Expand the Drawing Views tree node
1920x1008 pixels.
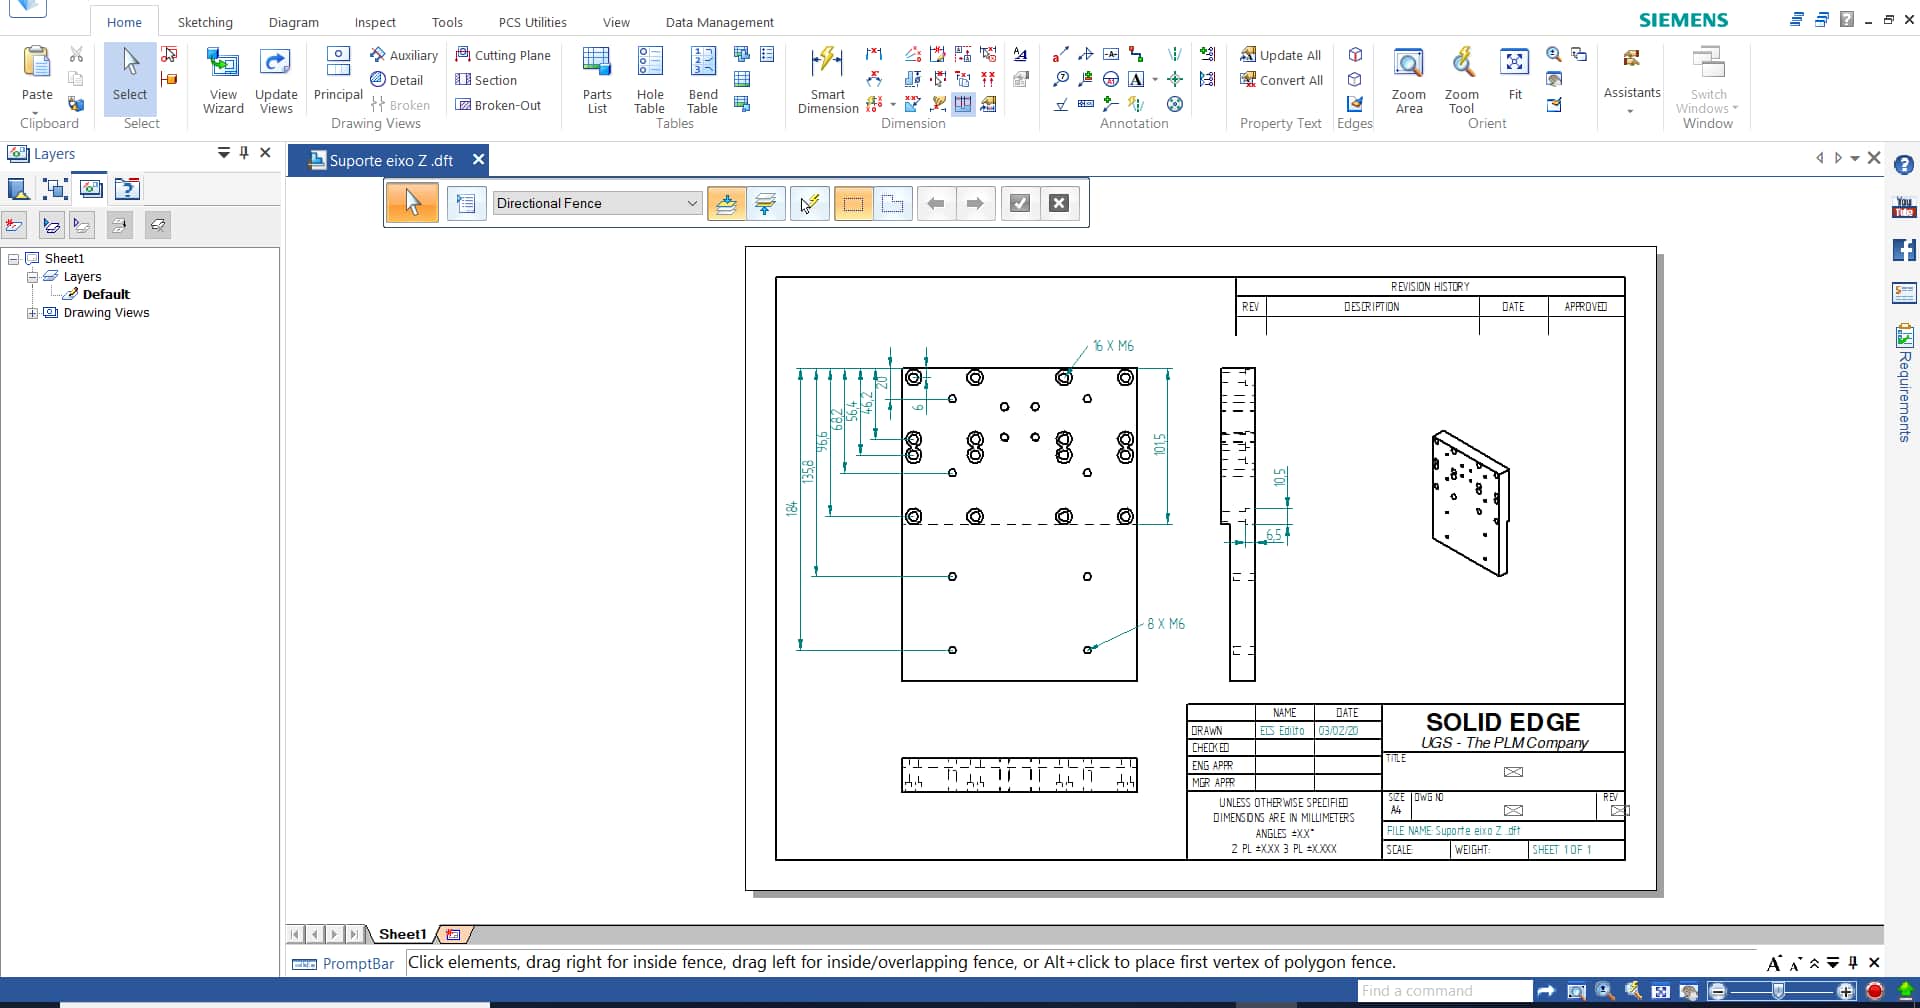coord(33,313)
